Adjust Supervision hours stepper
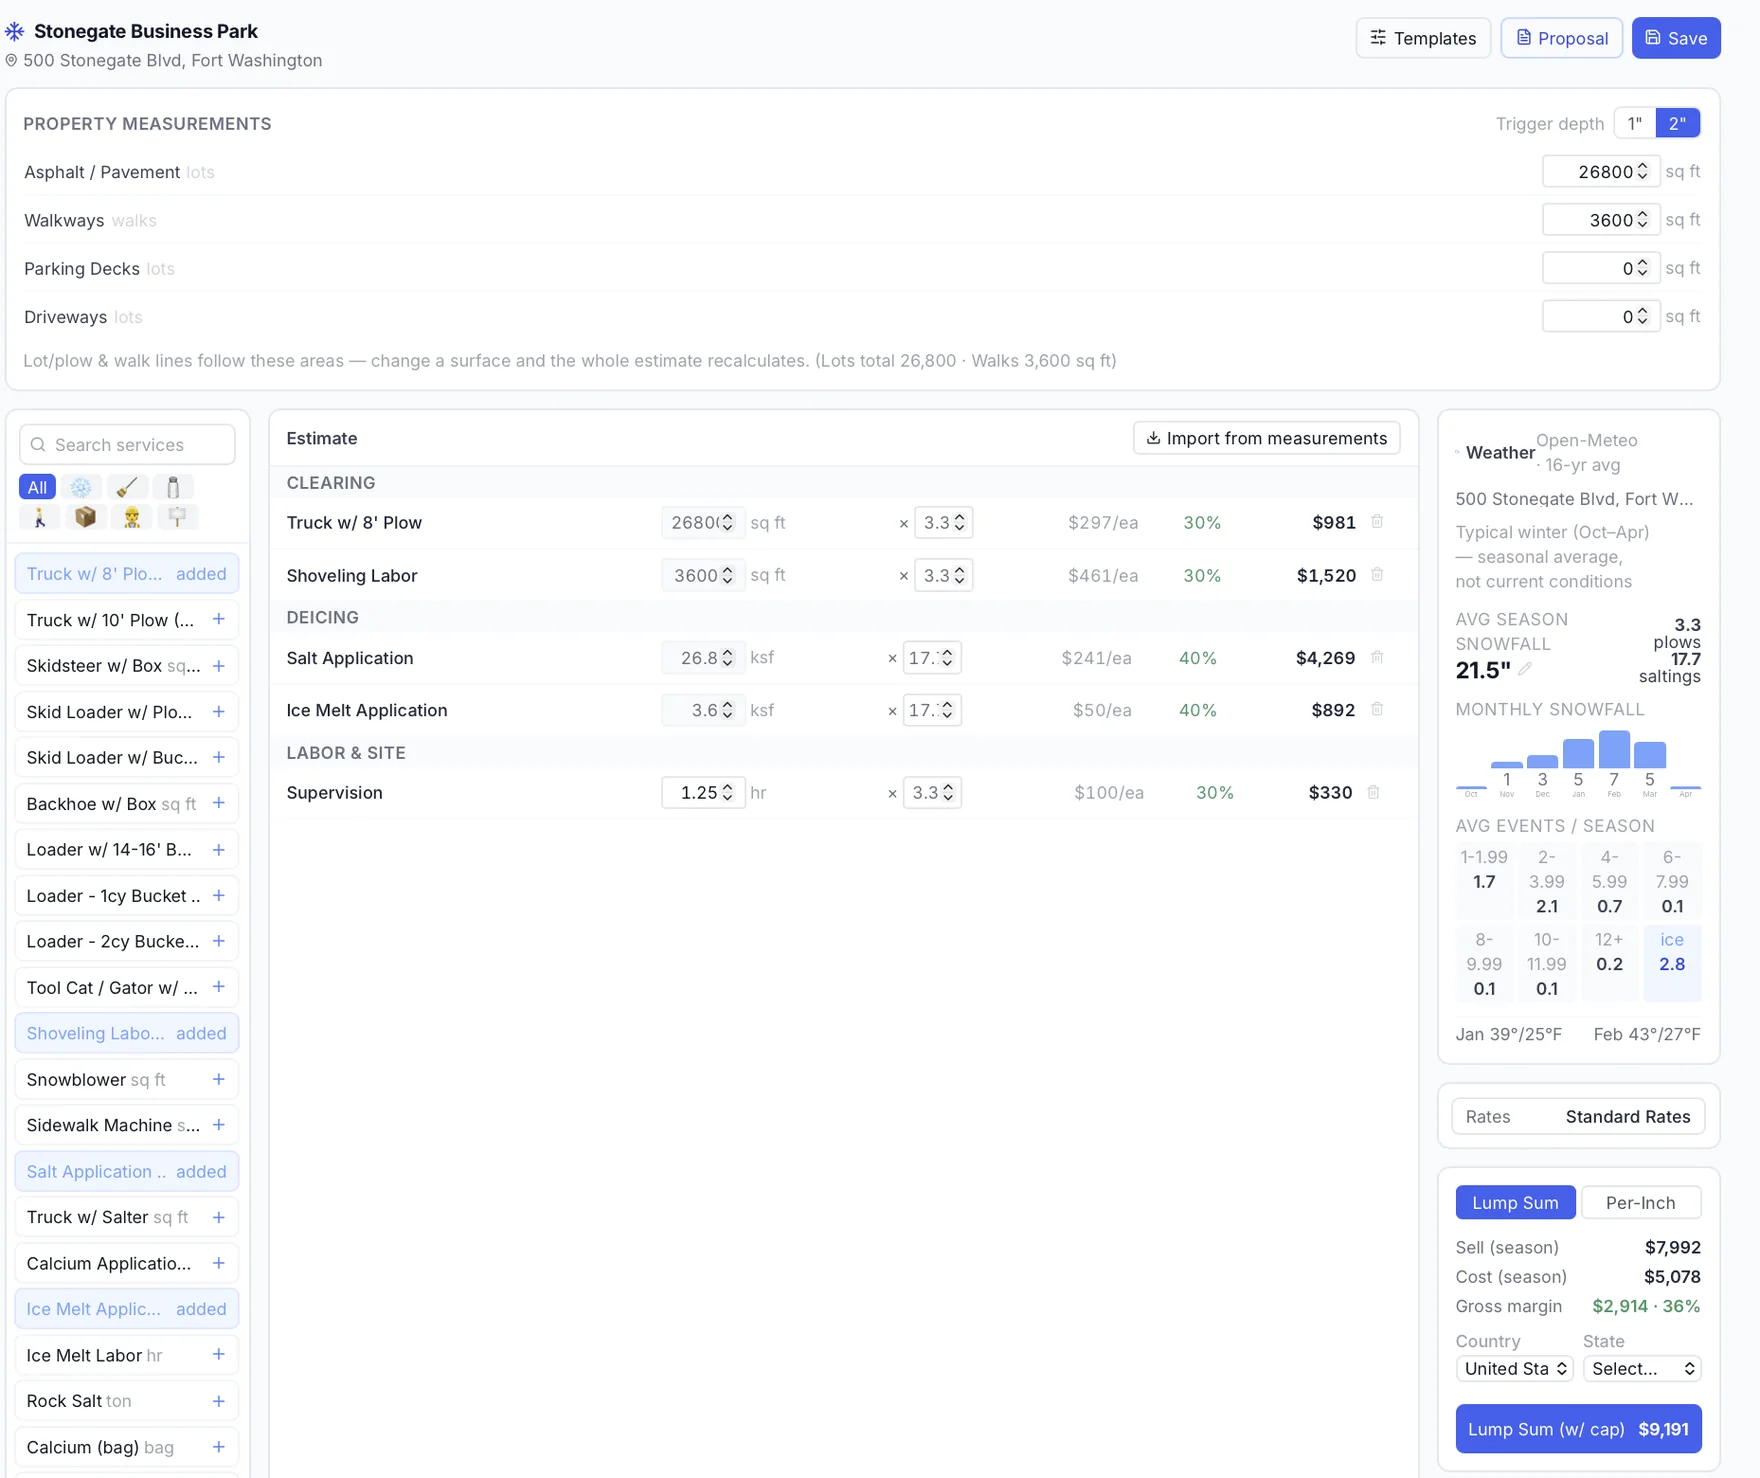Image resolution: width=1760 pixels, height=1478 pixels. 728,793
